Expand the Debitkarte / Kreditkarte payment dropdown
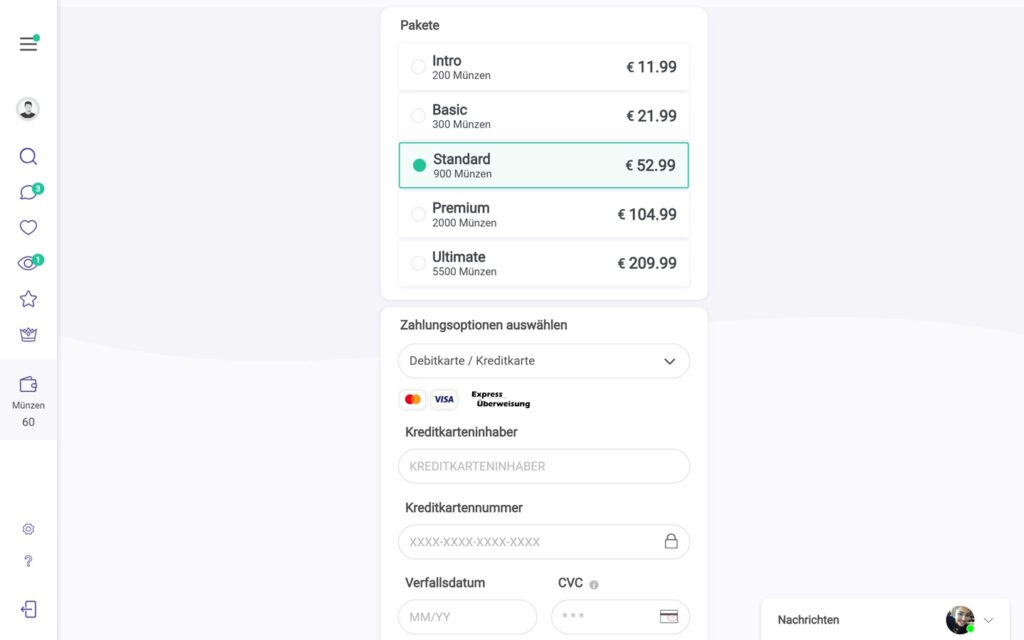 [x=543, y=361]
